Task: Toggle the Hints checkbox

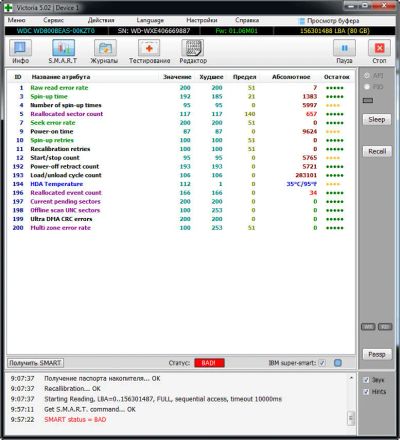Action: coord(366,391)
